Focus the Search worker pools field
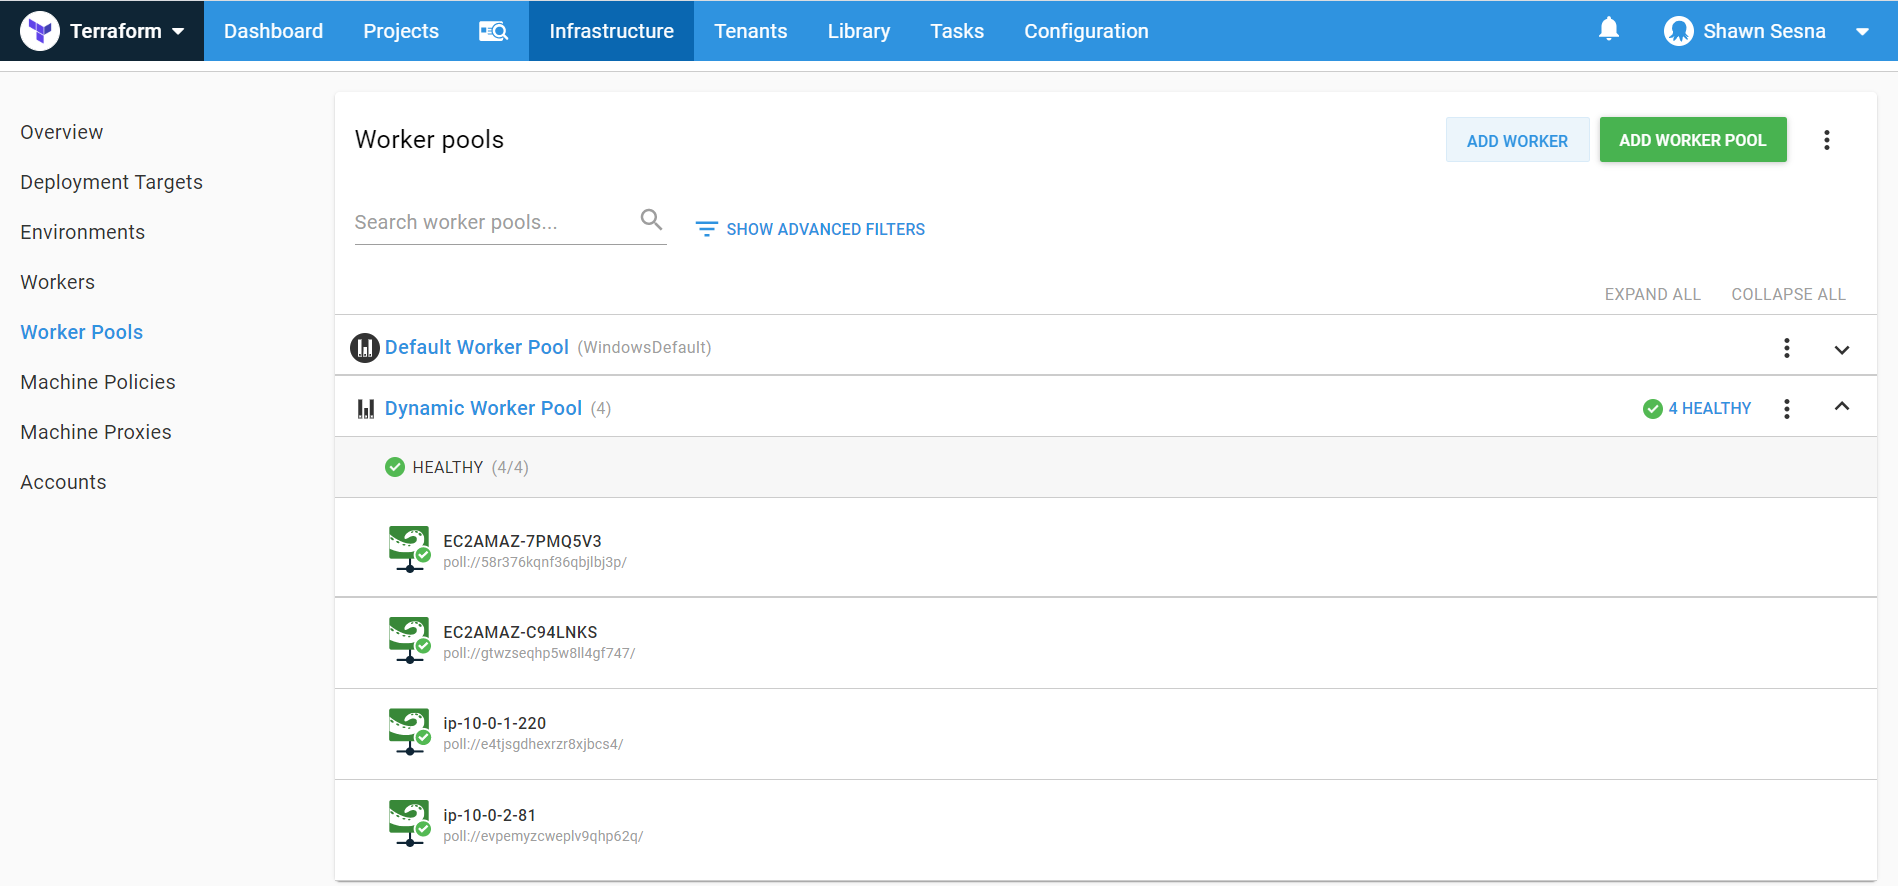 tap(490, 222)
